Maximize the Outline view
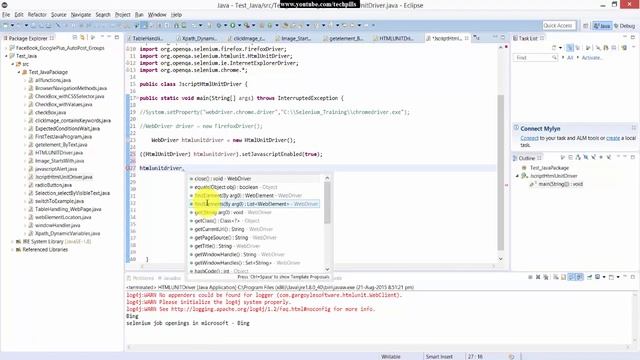This screenshot has height=360, width=640. pos(633,157)
